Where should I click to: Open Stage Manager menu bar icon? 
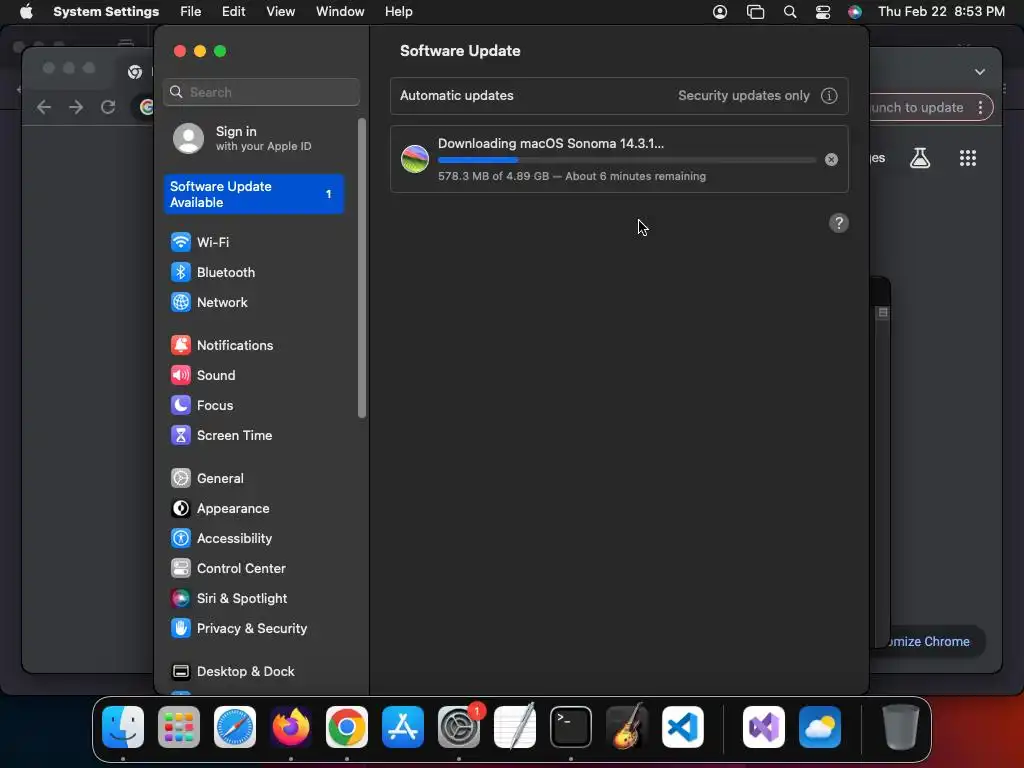[755, 12]
